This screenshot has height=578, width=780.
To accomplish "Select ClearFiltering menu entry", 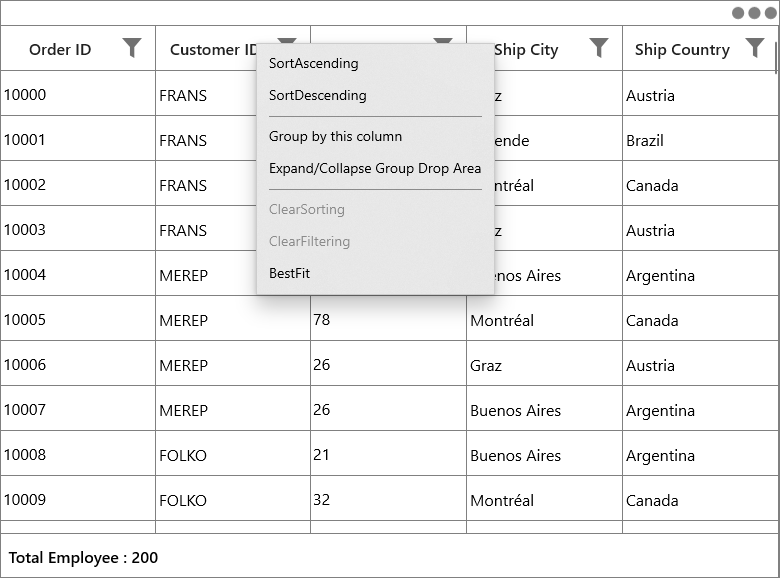I will tap(375, 241).
